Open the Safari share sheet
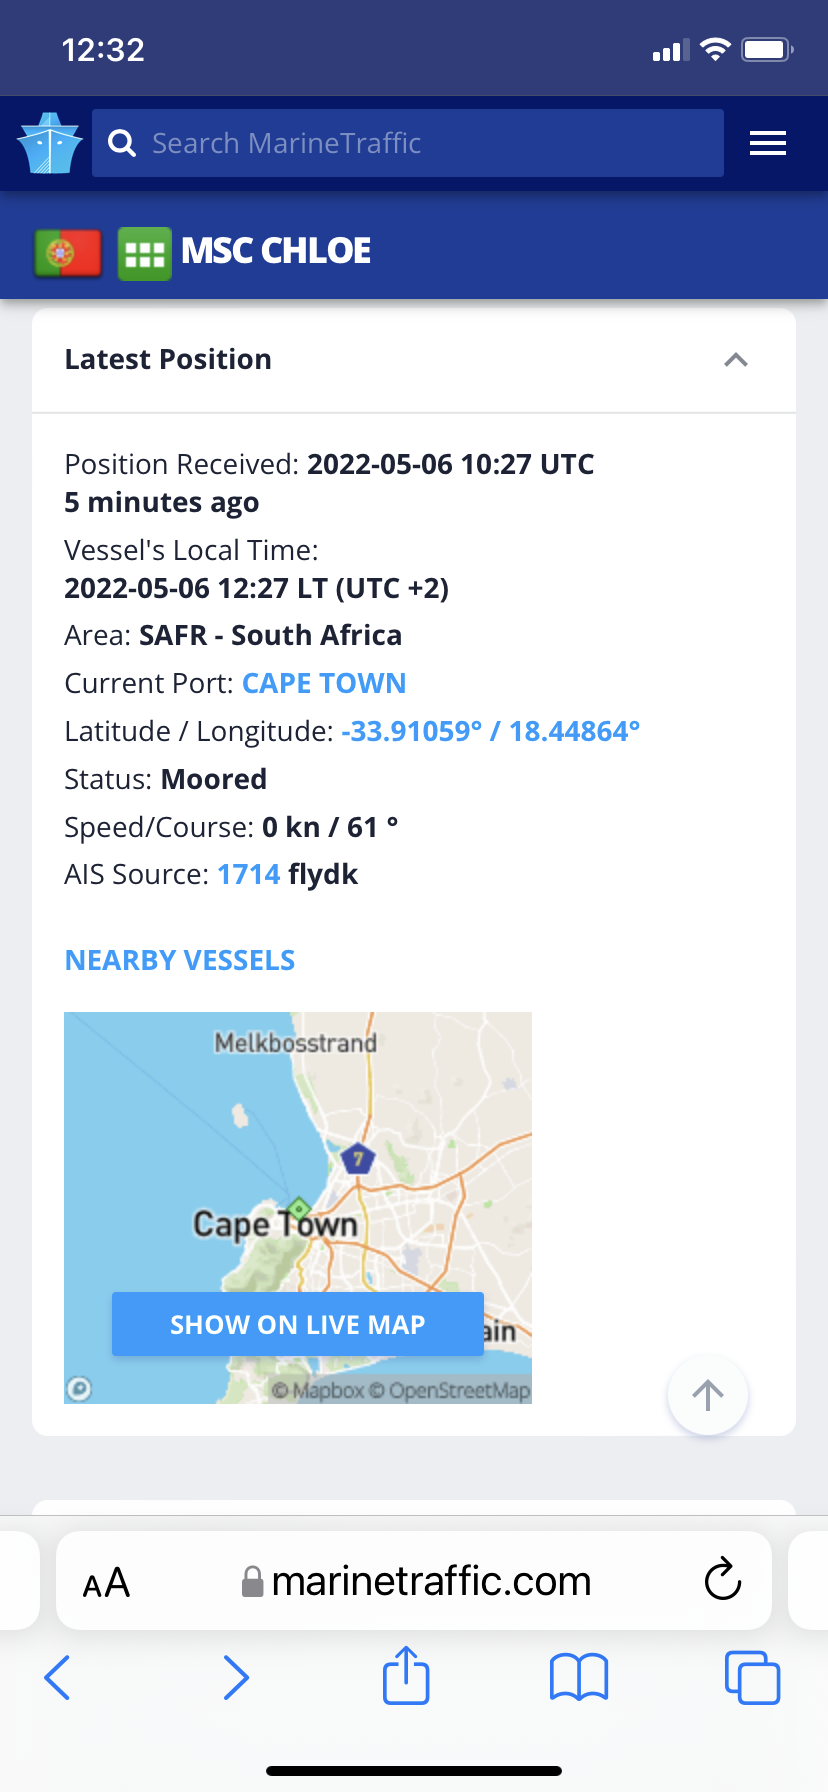828x1792 pixels. pyautogui.click(x=406, y=1676)
